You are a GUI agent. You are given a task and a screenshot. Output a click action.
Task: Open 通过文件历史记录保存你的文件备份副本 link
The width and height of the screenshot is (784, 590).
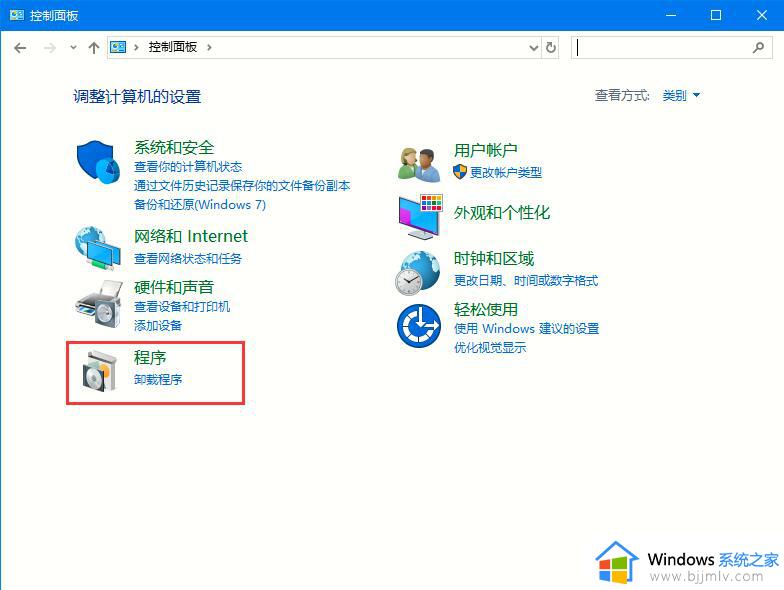click(242, 186)
